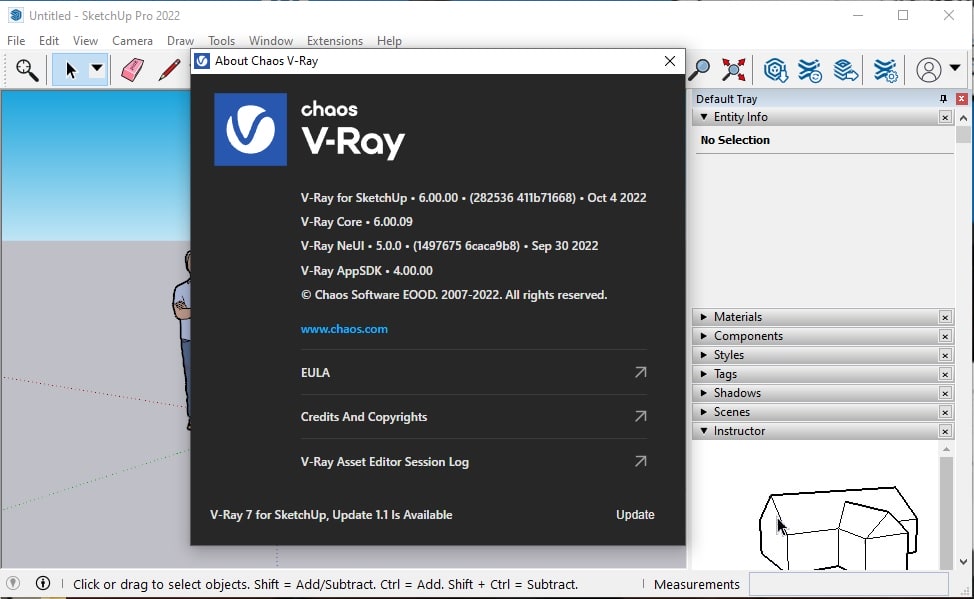Close the About Chaos V-Ray dialog

tap(670, 61)
